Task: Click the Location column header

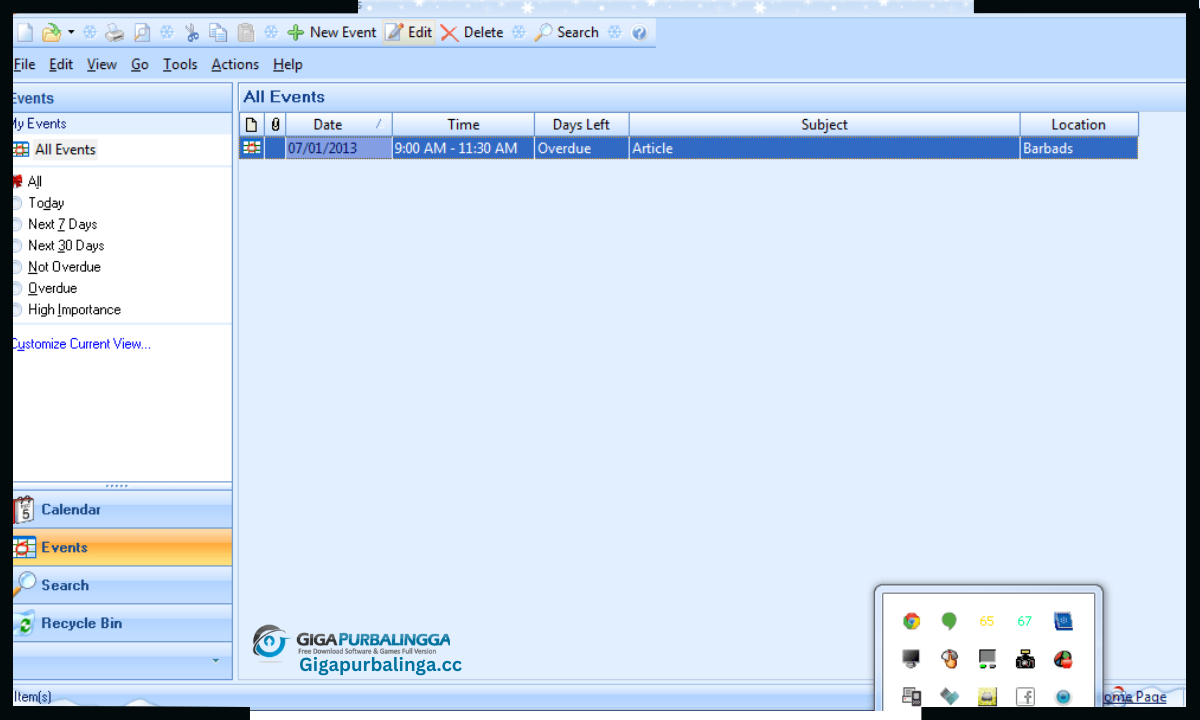Action: (1079, 124)
